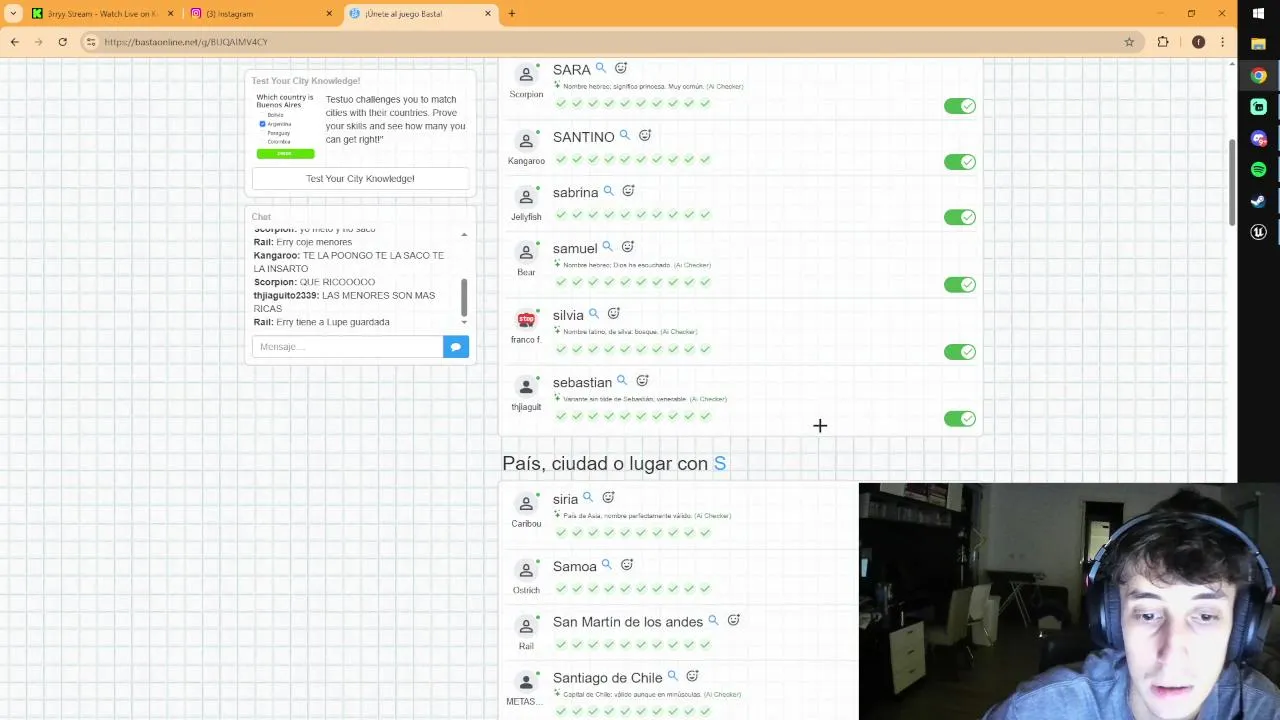
Task: React with emoji to Santiago de Chile
Action: (x=692, y=677)
